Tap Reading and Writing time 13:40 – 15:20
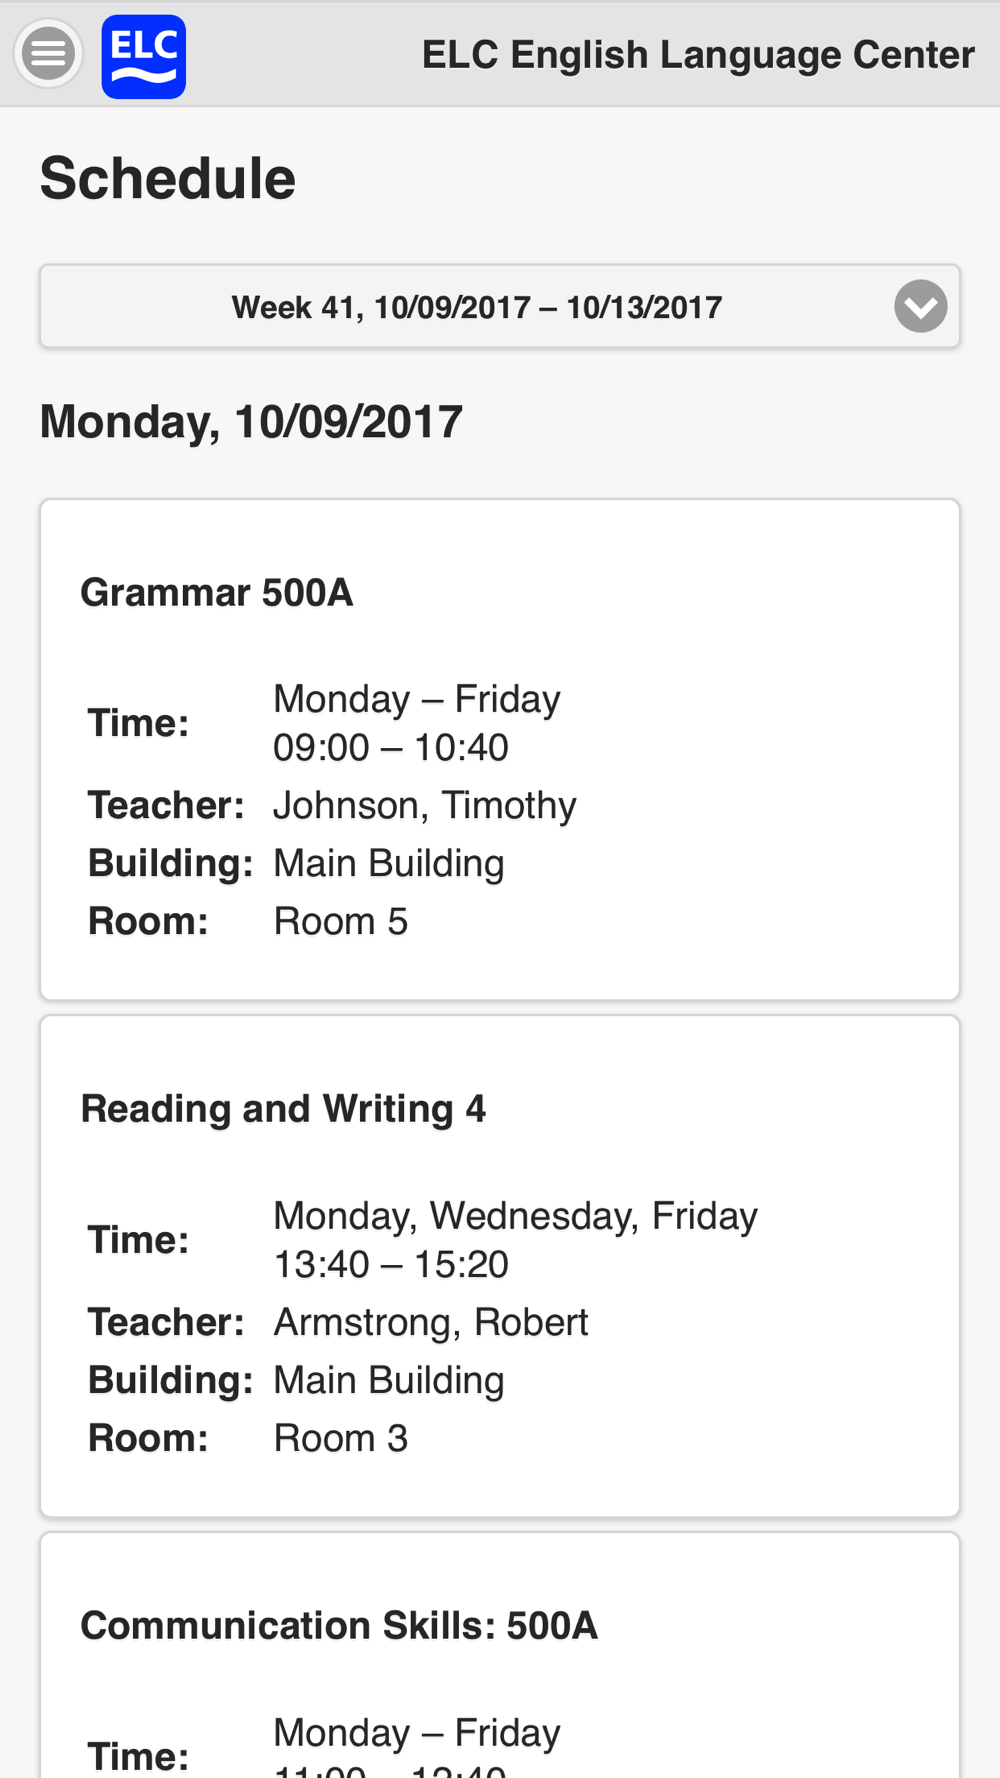 click(391, 1264)
